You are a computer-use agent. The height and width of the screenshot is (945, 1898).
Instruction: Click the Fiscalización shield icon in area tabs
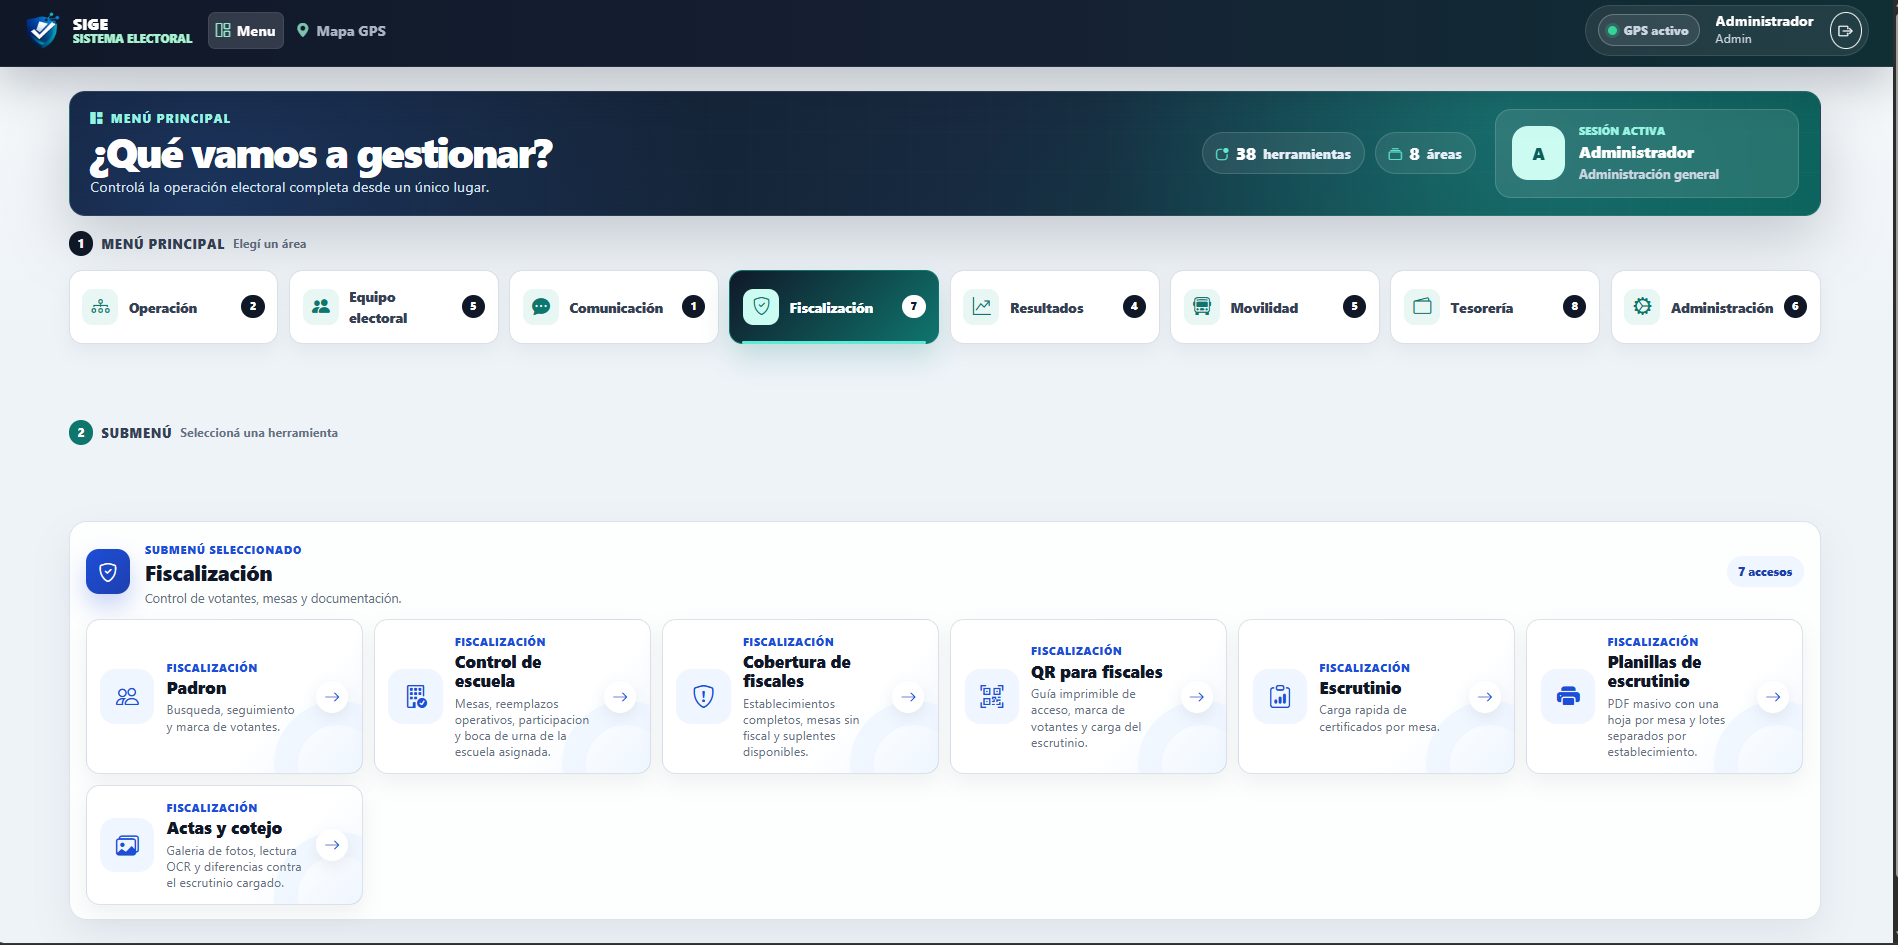click(x=761, y=307)
